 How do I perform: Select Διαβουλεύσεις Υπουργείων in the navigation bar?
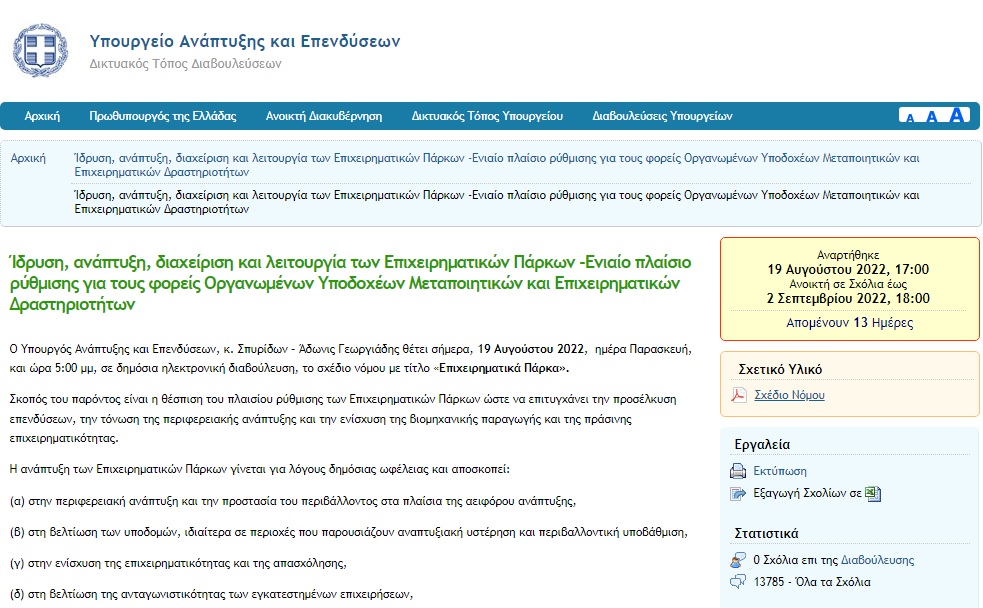click(x=662, y=116)
